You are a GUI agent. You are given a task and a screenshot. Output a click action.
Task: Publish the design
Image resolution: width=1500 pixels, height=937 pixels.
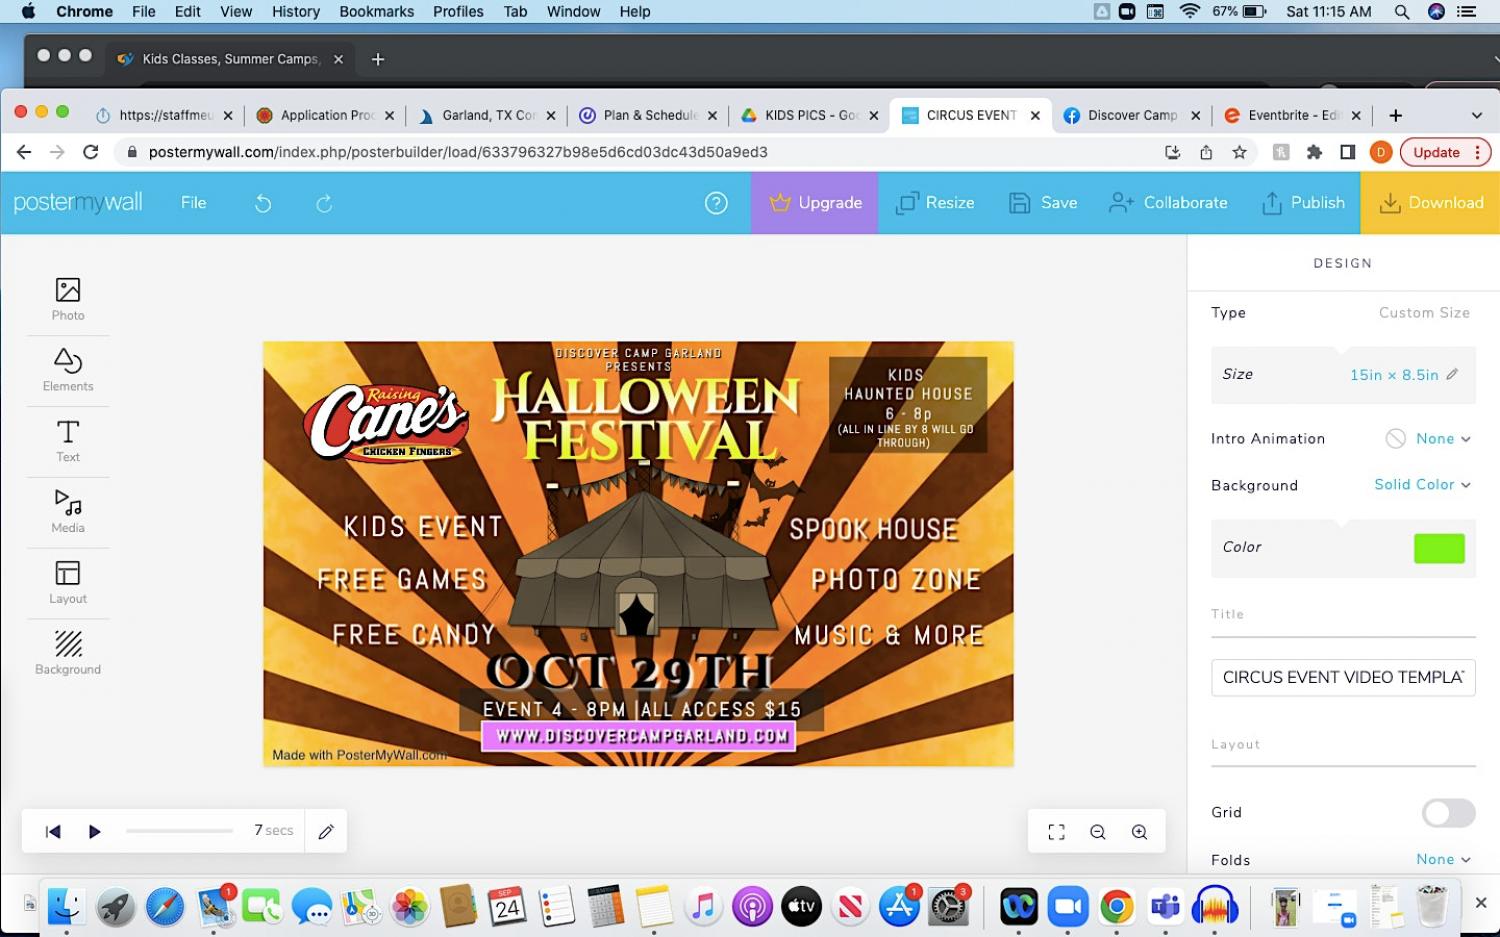click(x=1303, y=203)
